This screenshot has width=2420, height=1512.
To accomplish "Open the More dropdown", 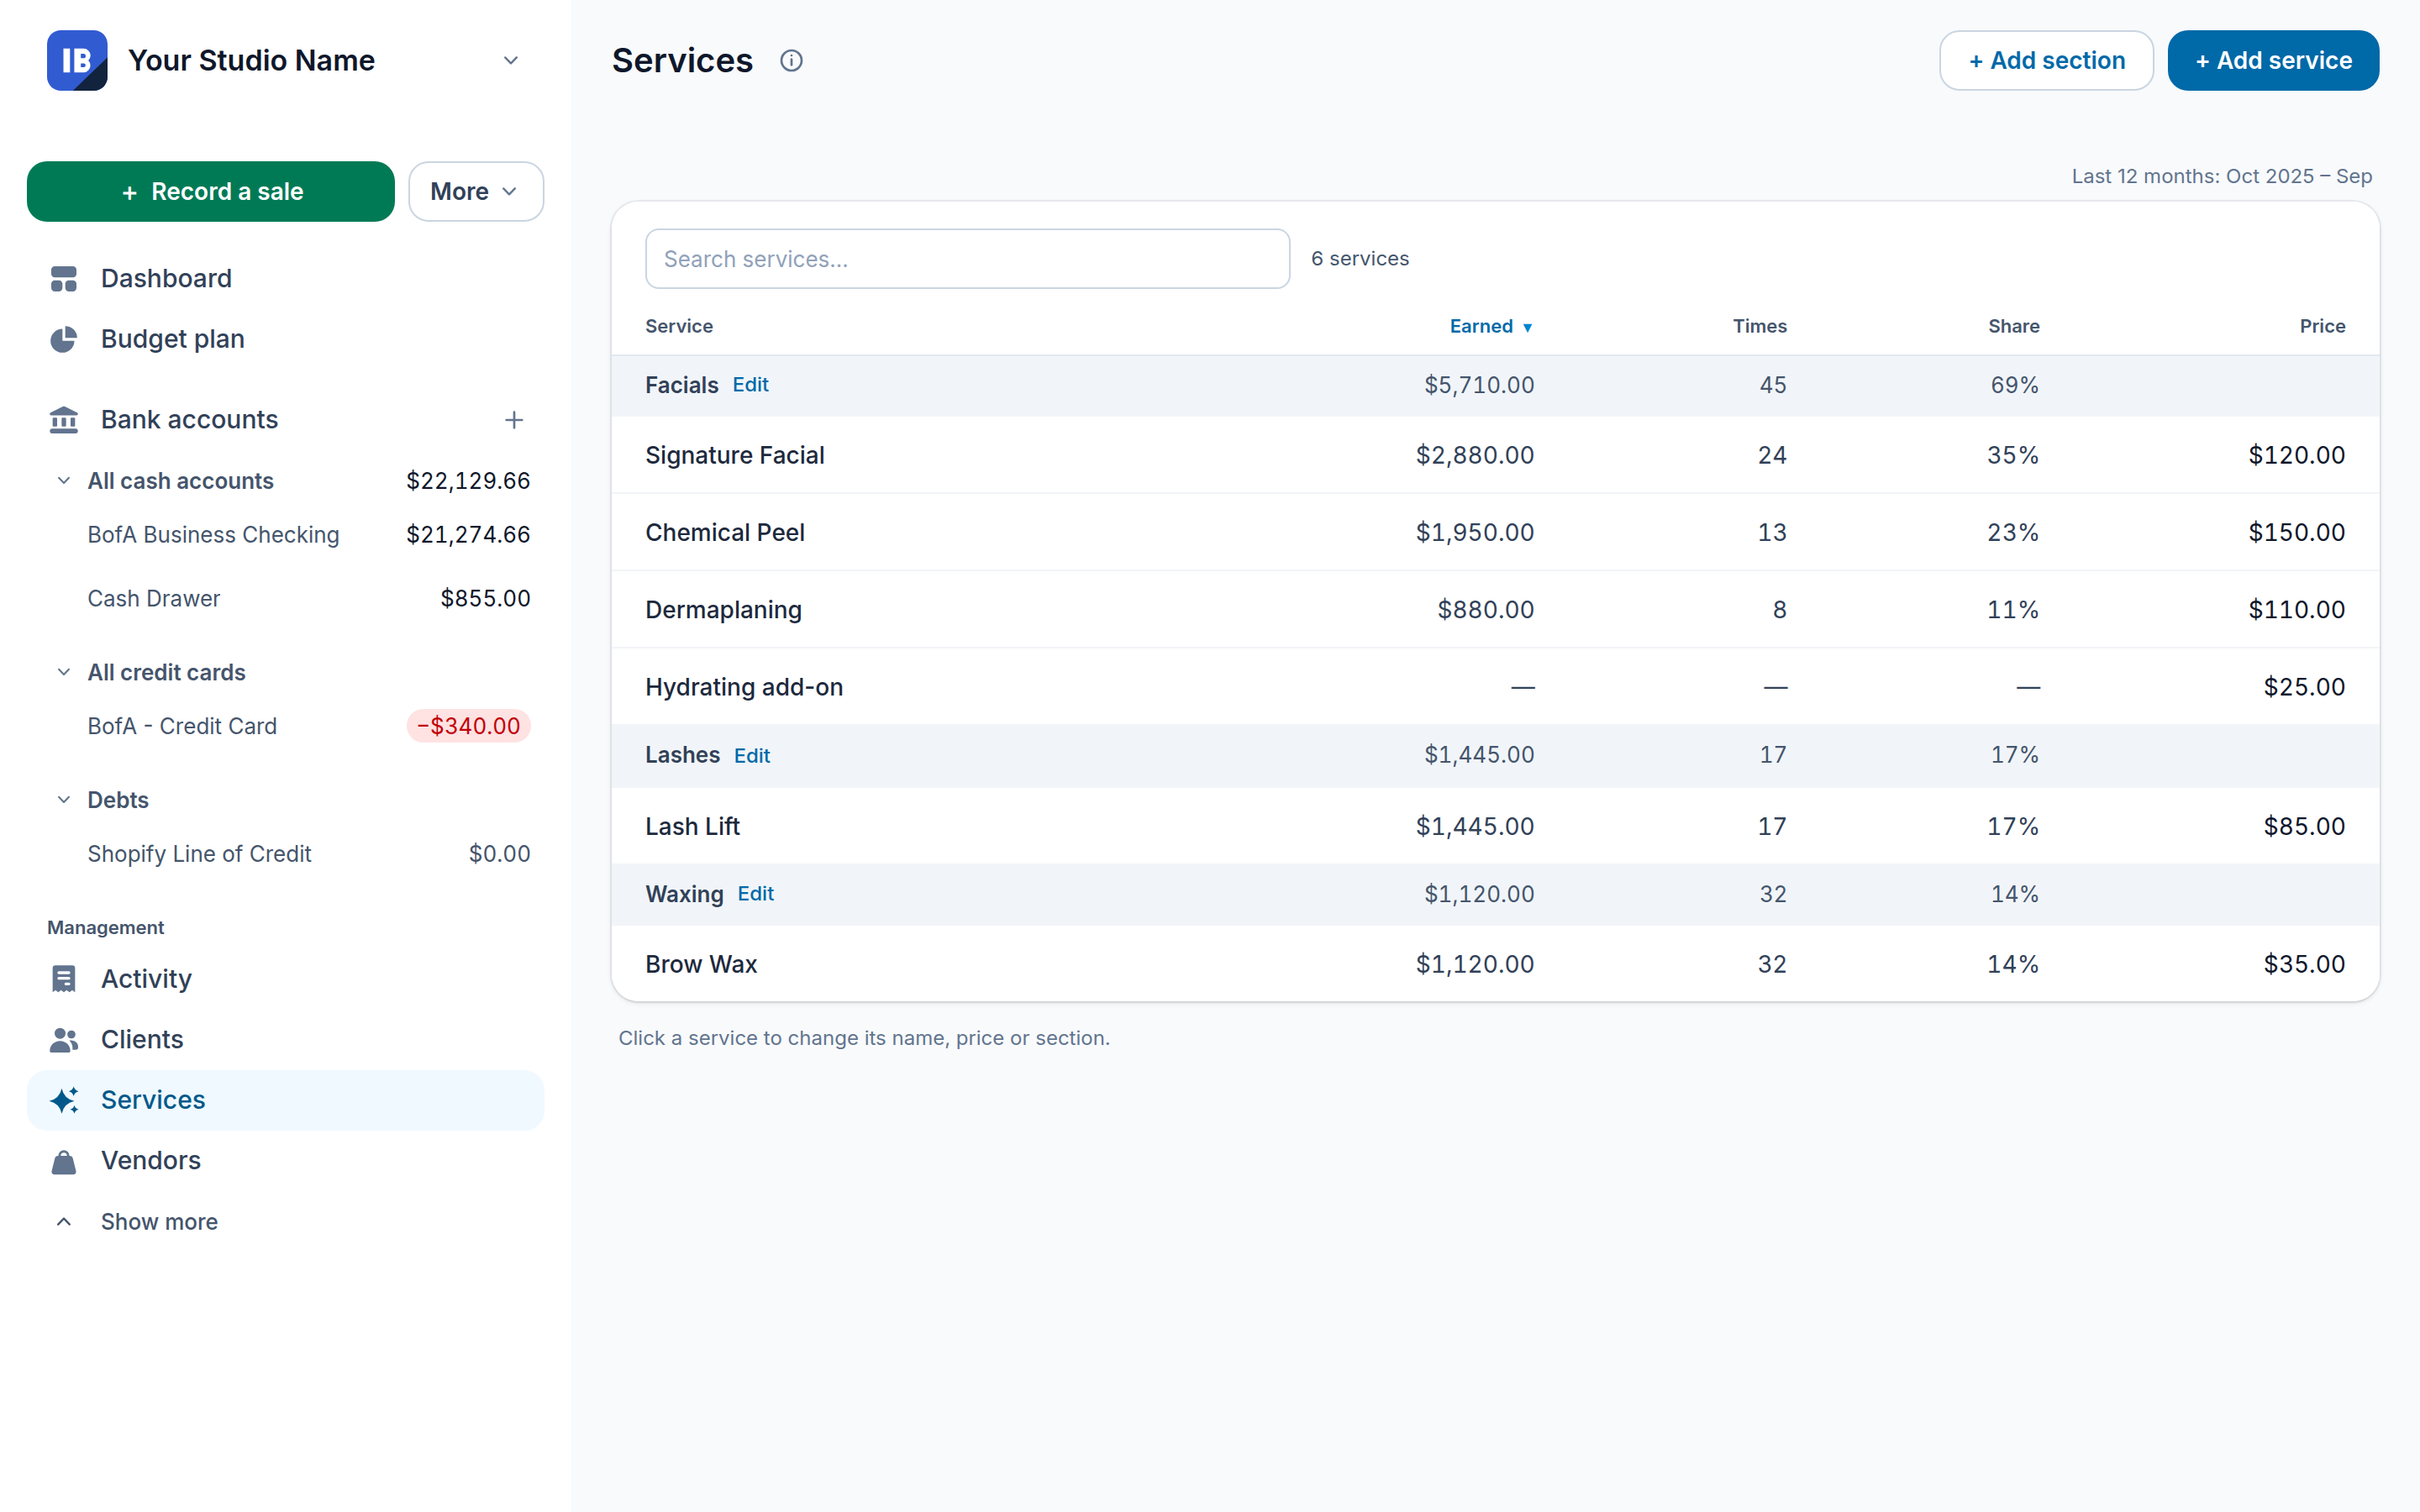I will pyautogui.click(x=476, y=191).
